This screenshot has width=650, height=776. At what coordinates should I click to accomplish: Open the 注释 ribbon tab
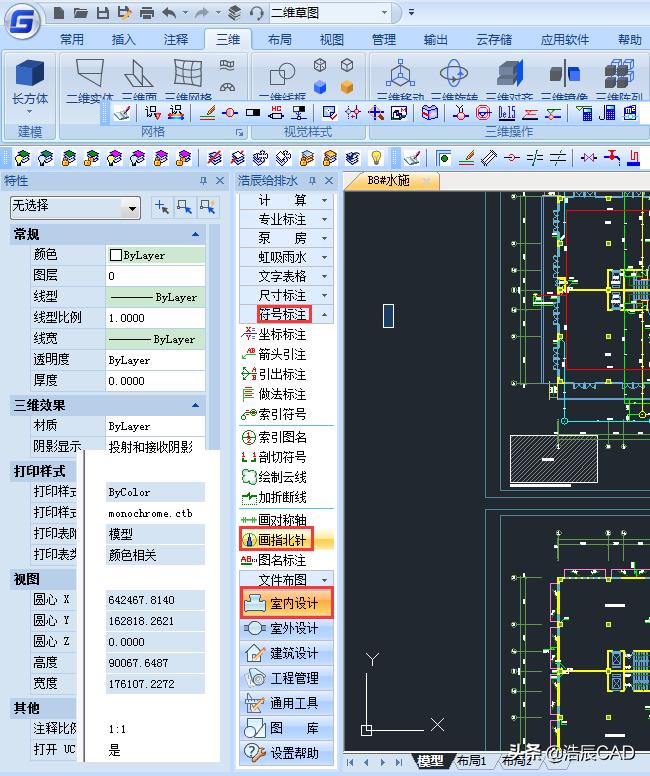(176, 40)
